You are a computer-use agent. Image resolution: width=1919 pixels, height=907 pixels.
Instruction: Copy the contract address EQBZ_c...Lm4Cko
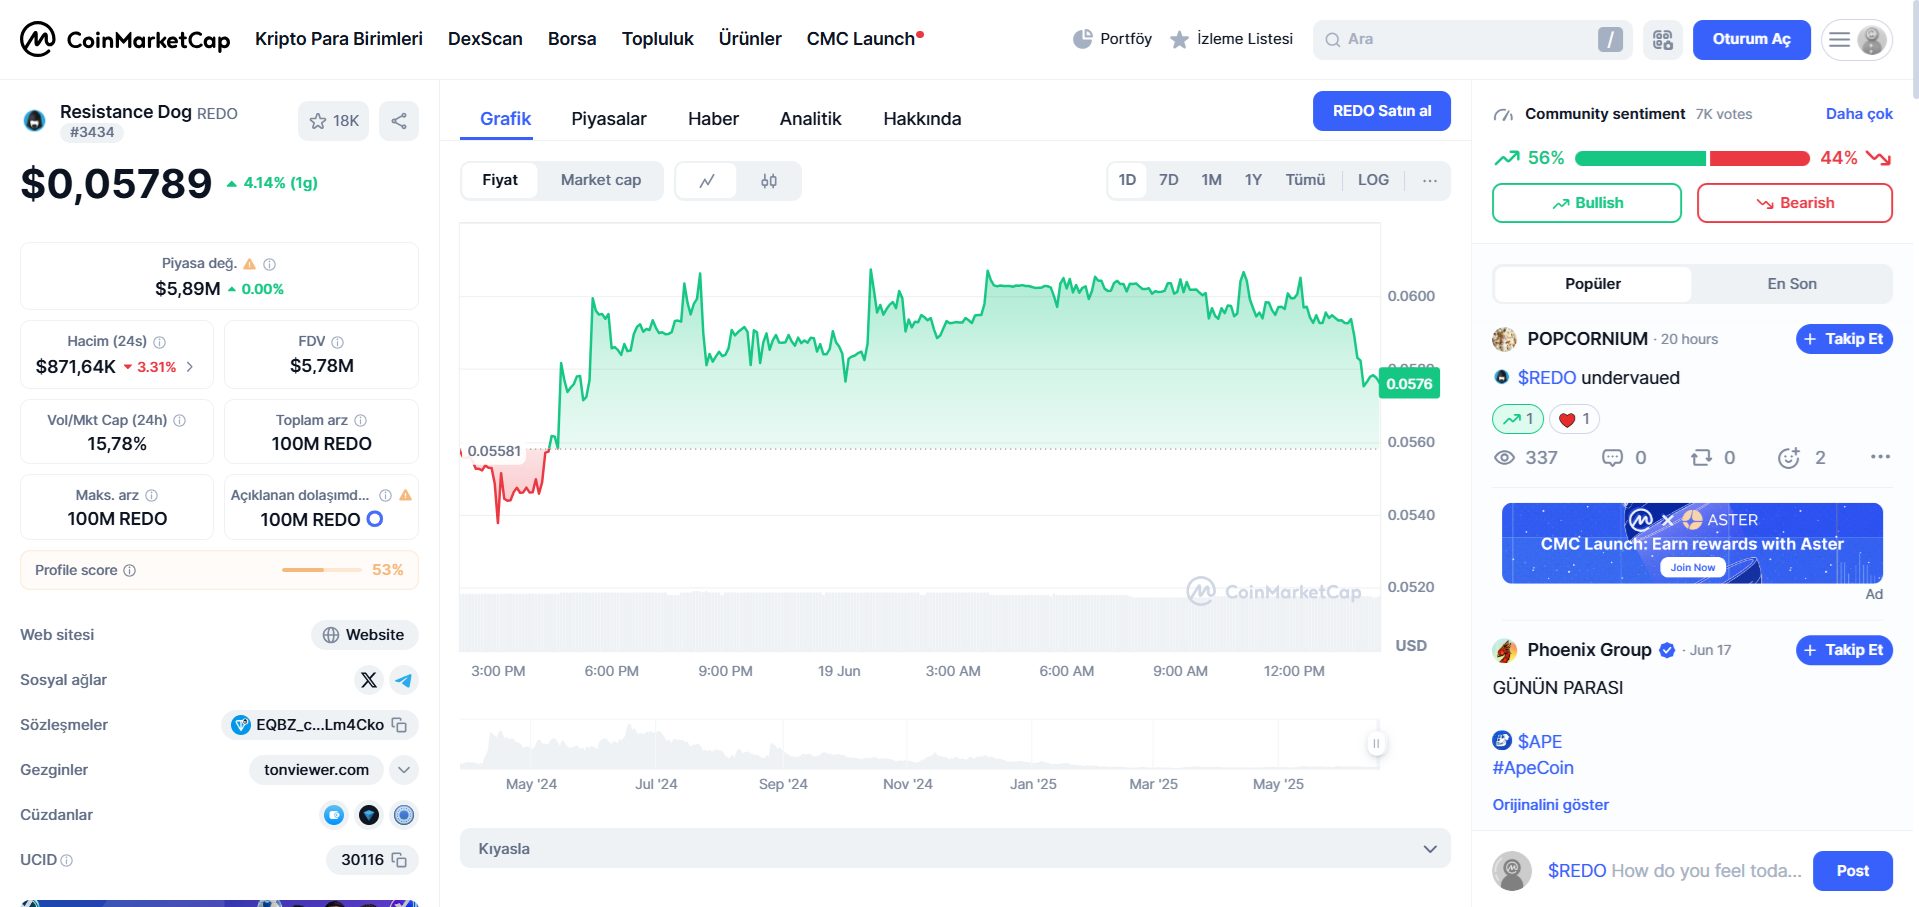(400, 725)
